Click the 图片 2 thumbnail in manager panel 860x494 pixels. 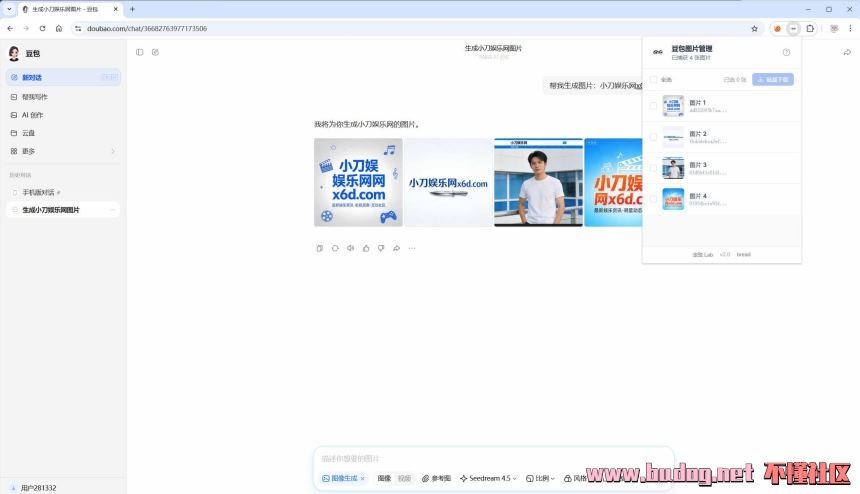click(673, 137)
